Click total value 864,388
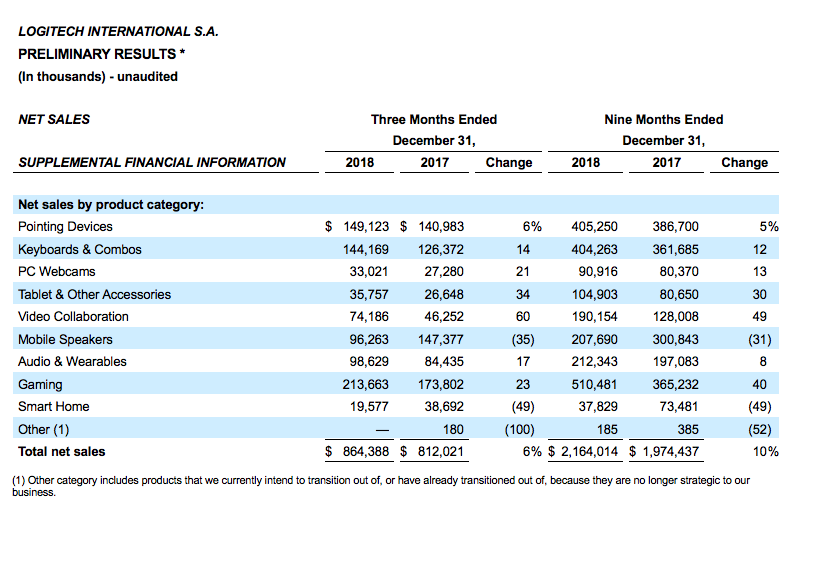The height and width of the screenshot is (563, 824). [366, 452]
